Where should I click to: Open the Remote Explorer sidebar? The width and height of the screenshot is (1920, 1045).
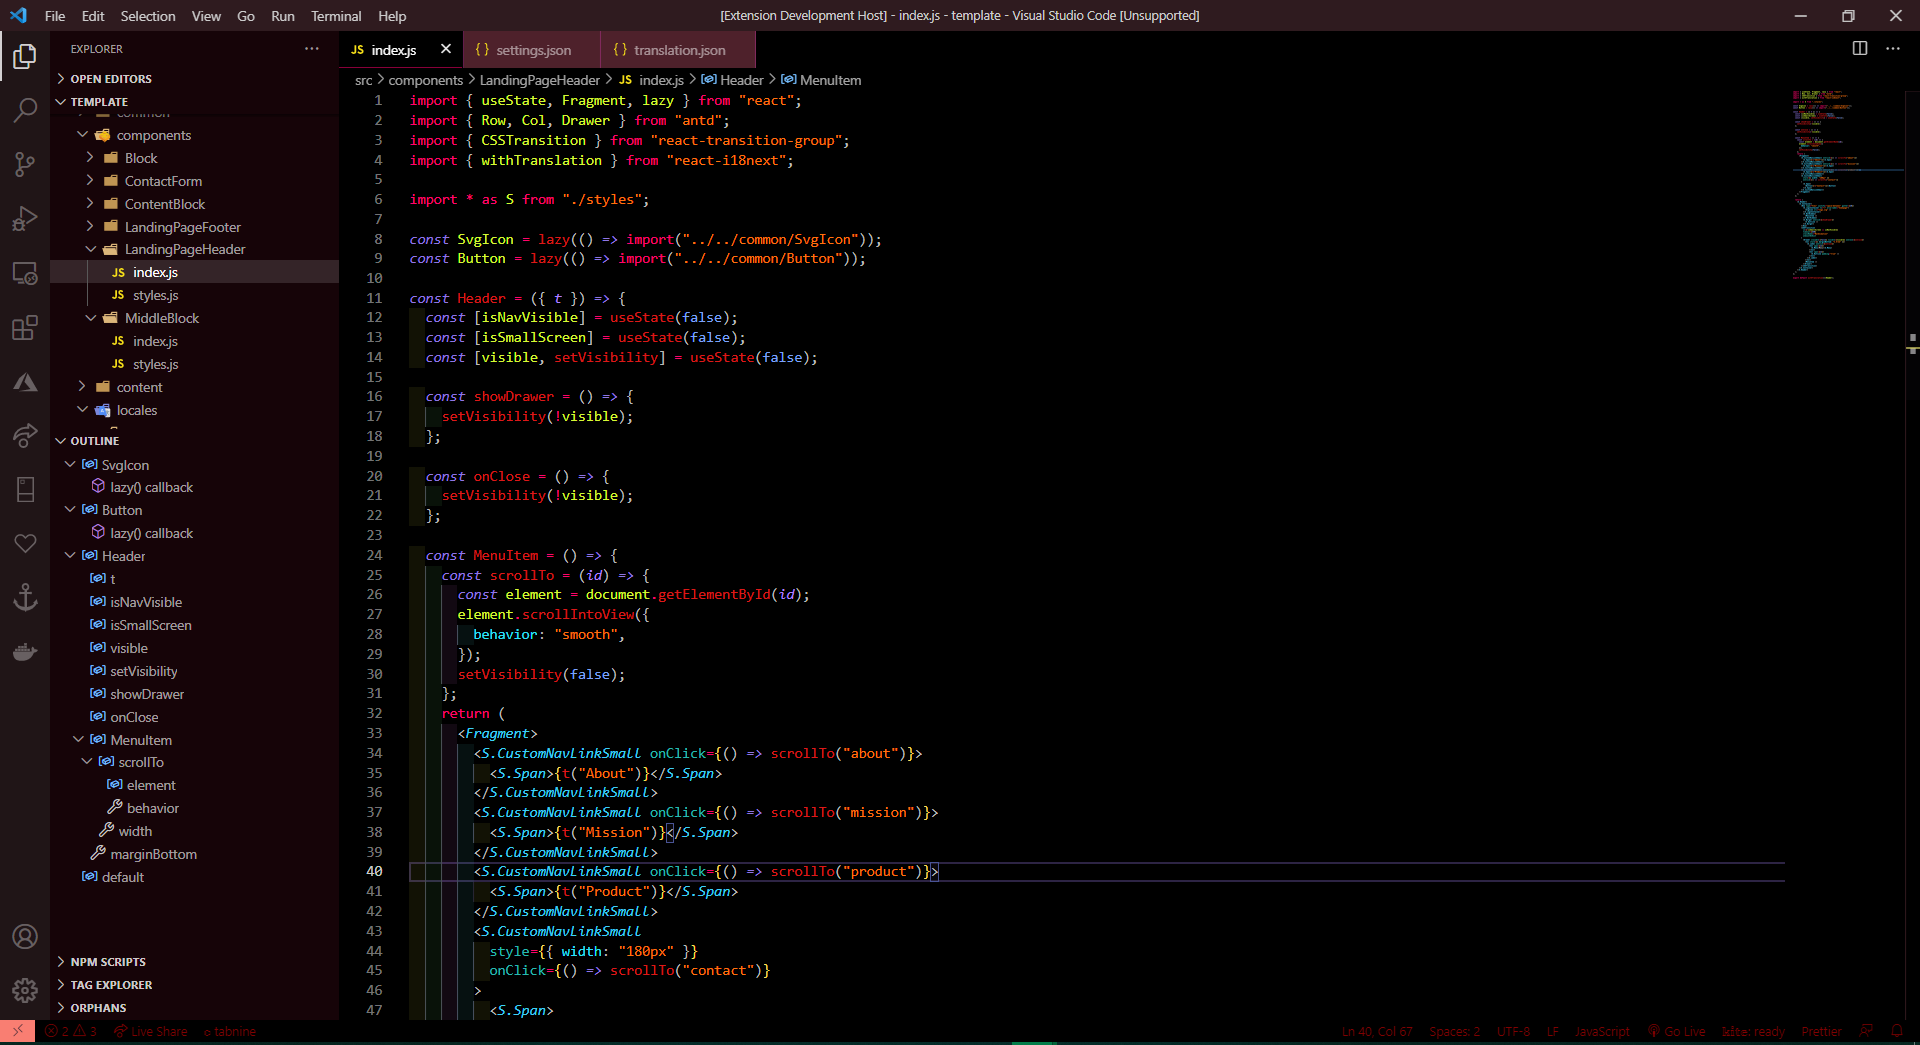25,273
